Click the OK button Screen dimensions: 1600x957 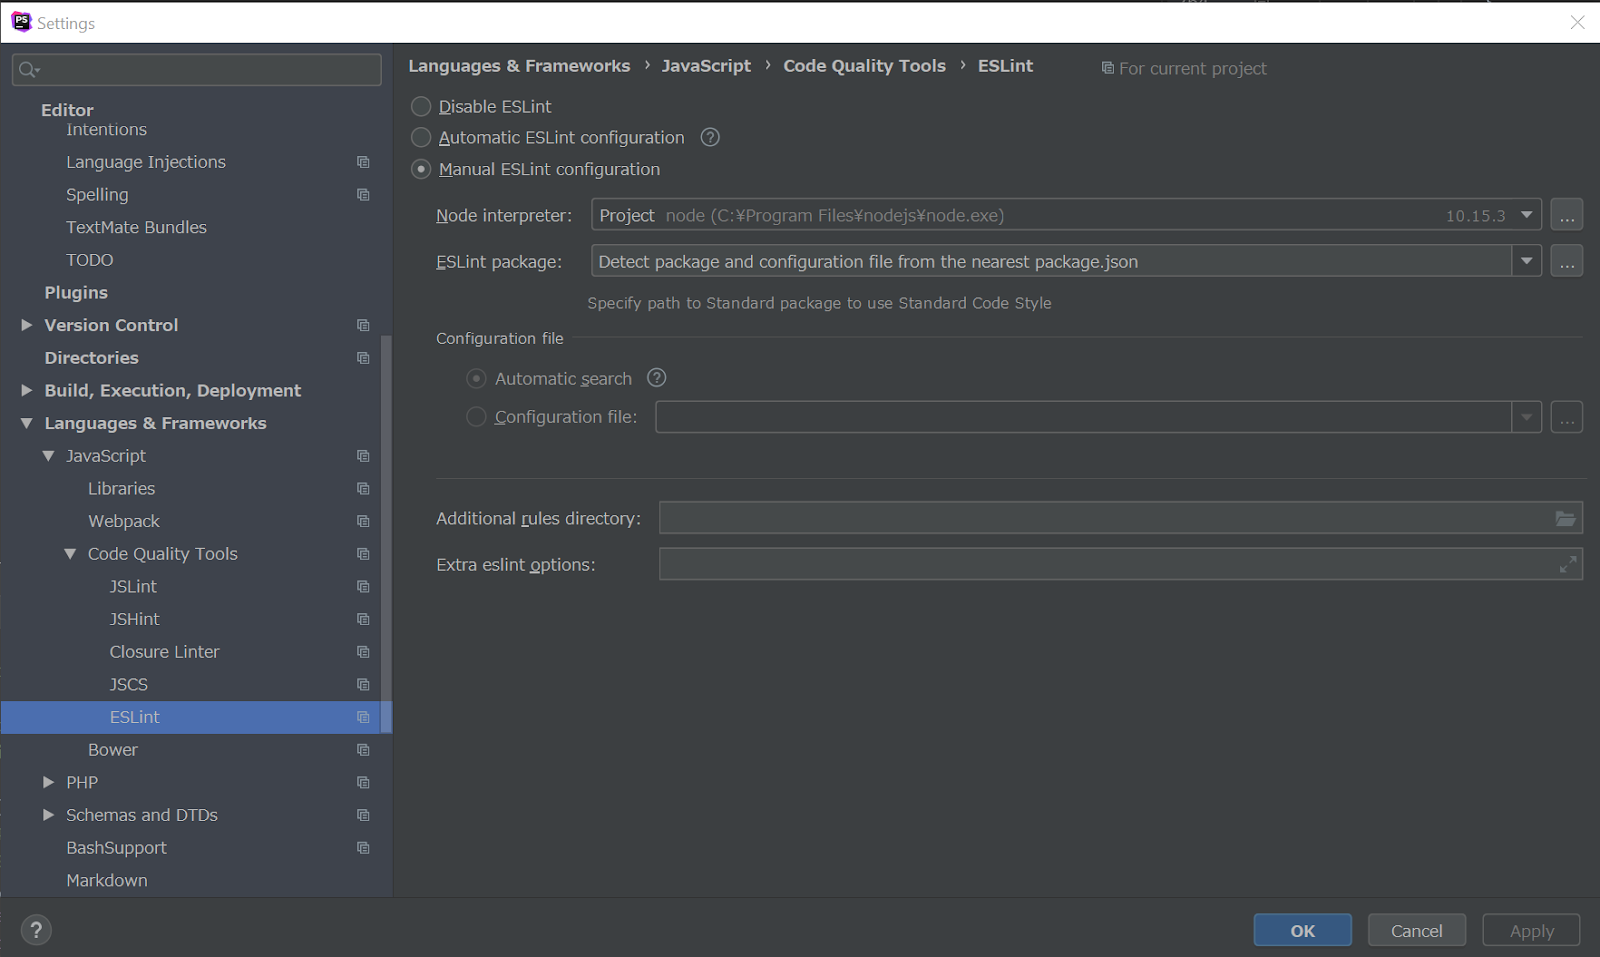click(1303, 930)
